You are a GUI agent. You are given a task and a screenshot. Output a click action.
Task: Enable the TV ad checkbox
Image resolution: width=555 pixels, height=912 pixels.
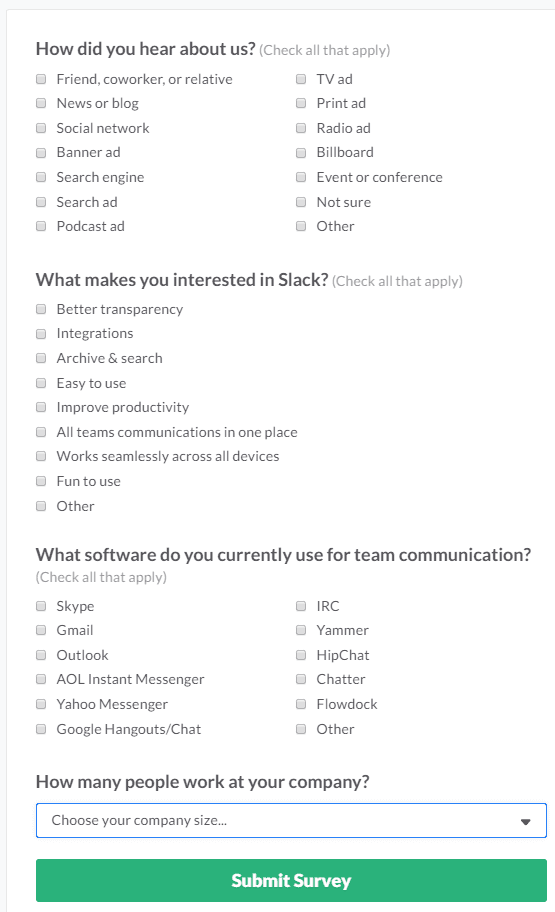click(x=301, y=79)
